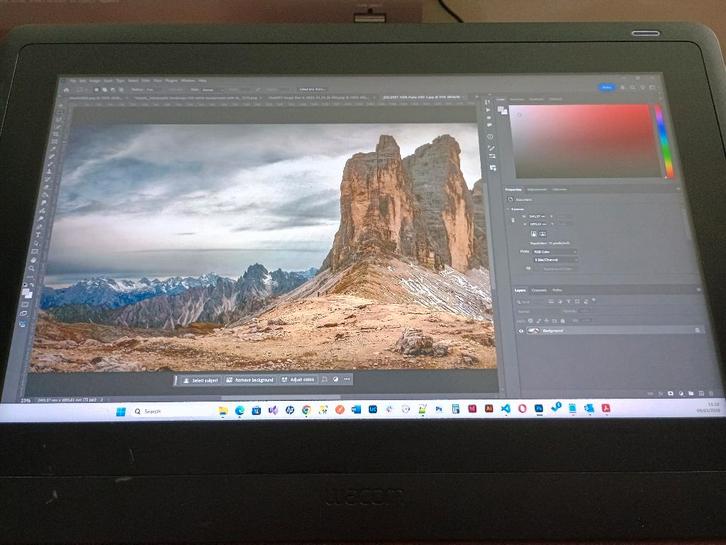This screenshot has width=726, height=545.
Task: Select the Hand tool
Action: (35, 260)
